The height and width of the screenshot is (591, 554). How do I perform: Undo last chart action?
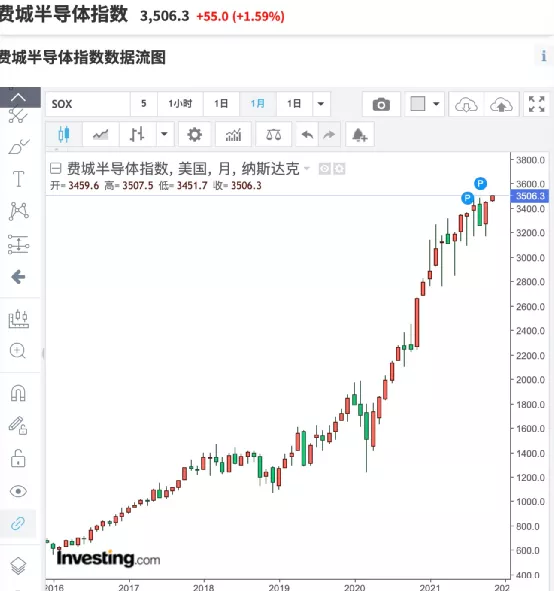(307, 134)
